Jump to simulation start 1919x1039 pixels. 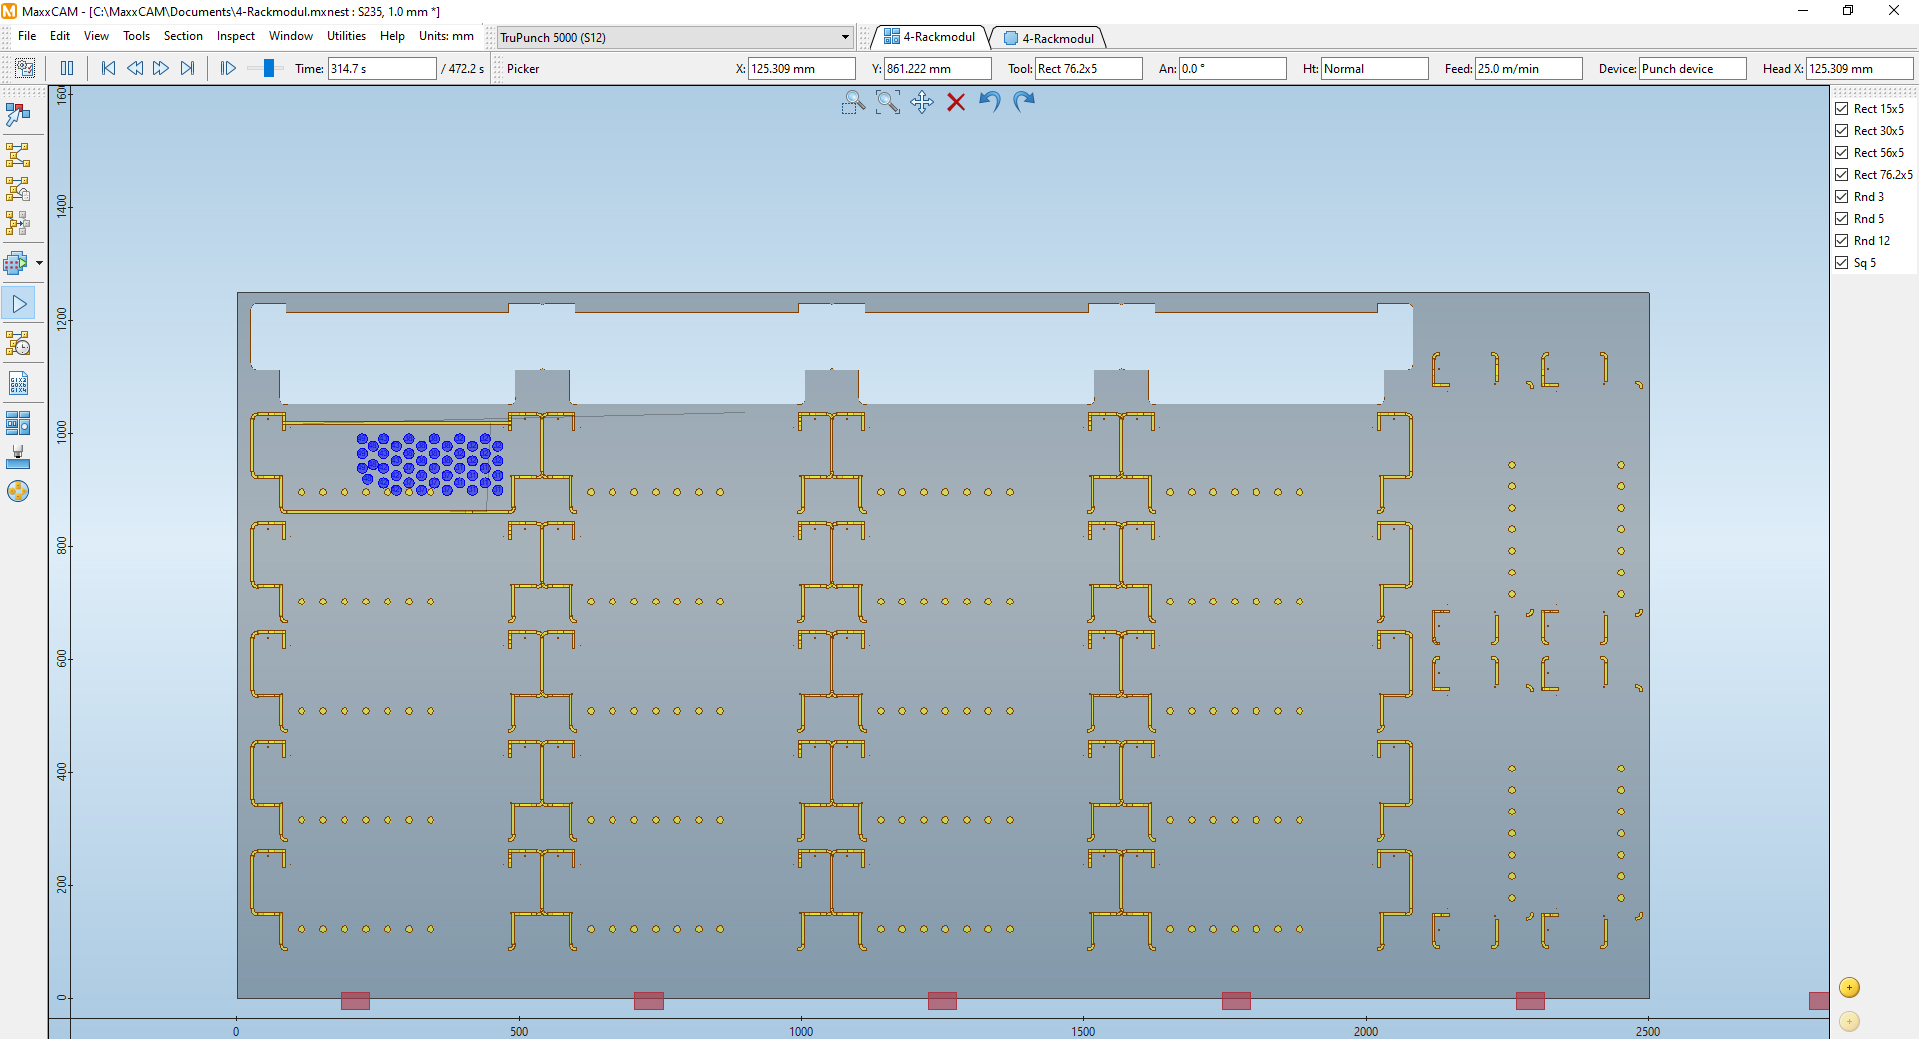click(108, 68)
